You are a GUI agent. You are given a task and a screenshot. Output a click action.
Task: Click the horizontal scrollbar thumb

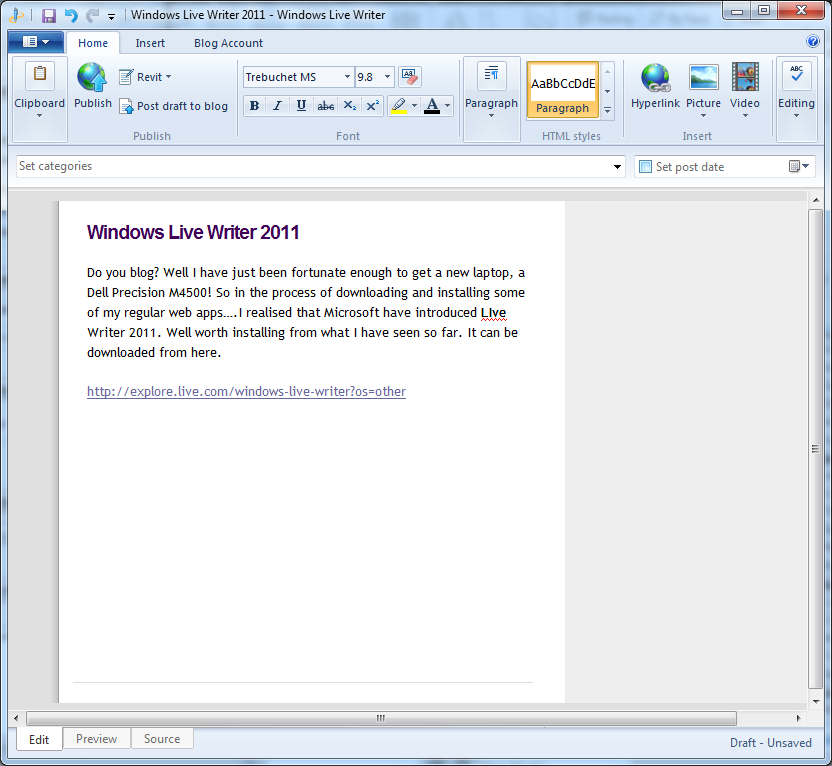(381, 718)
